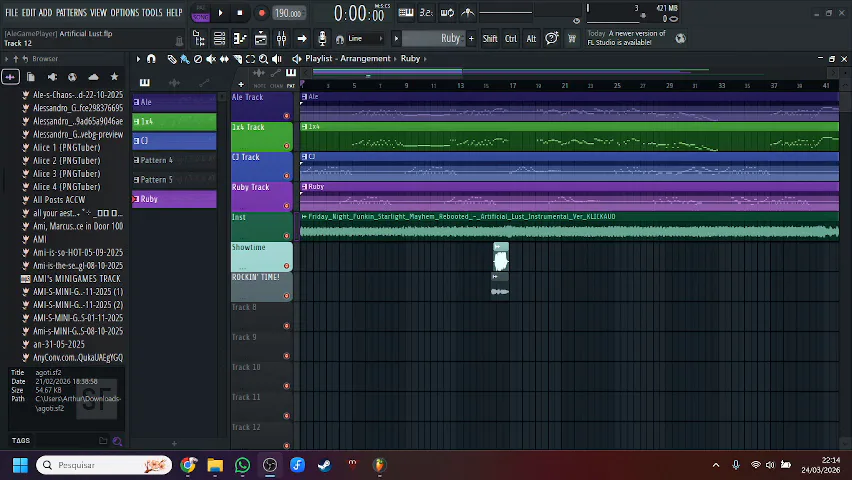852x480 pixels.
Task: Click the tempo tapper arrow icon
Action: 302,39
